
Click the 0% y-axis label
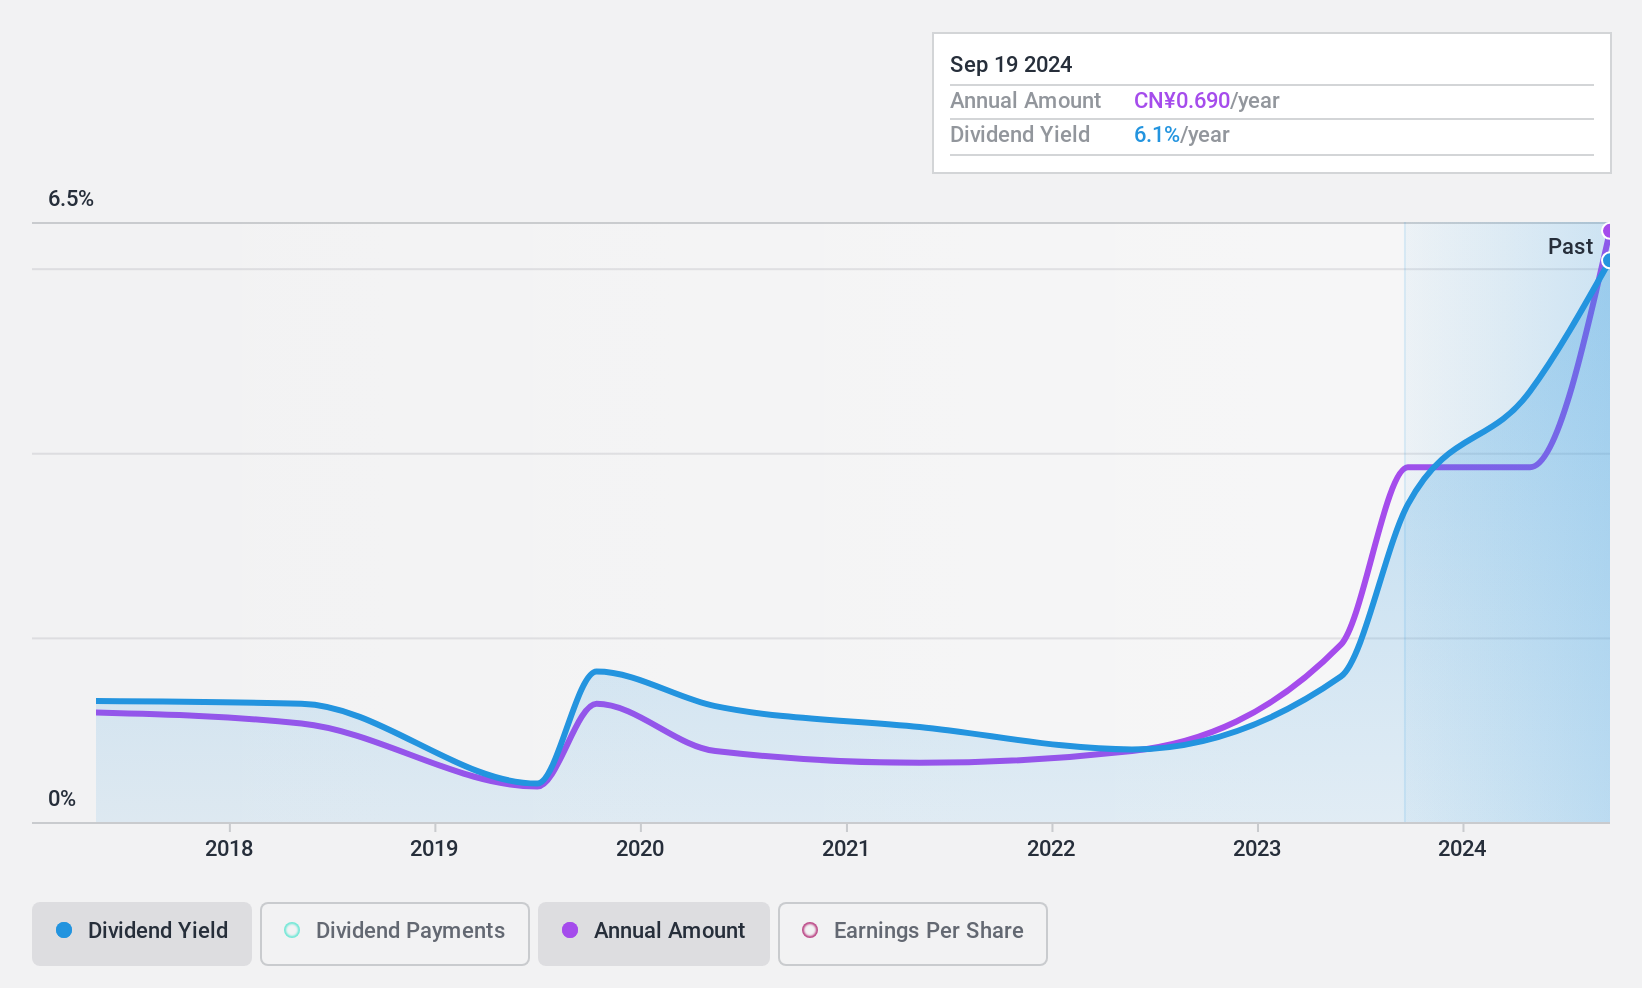62,798
